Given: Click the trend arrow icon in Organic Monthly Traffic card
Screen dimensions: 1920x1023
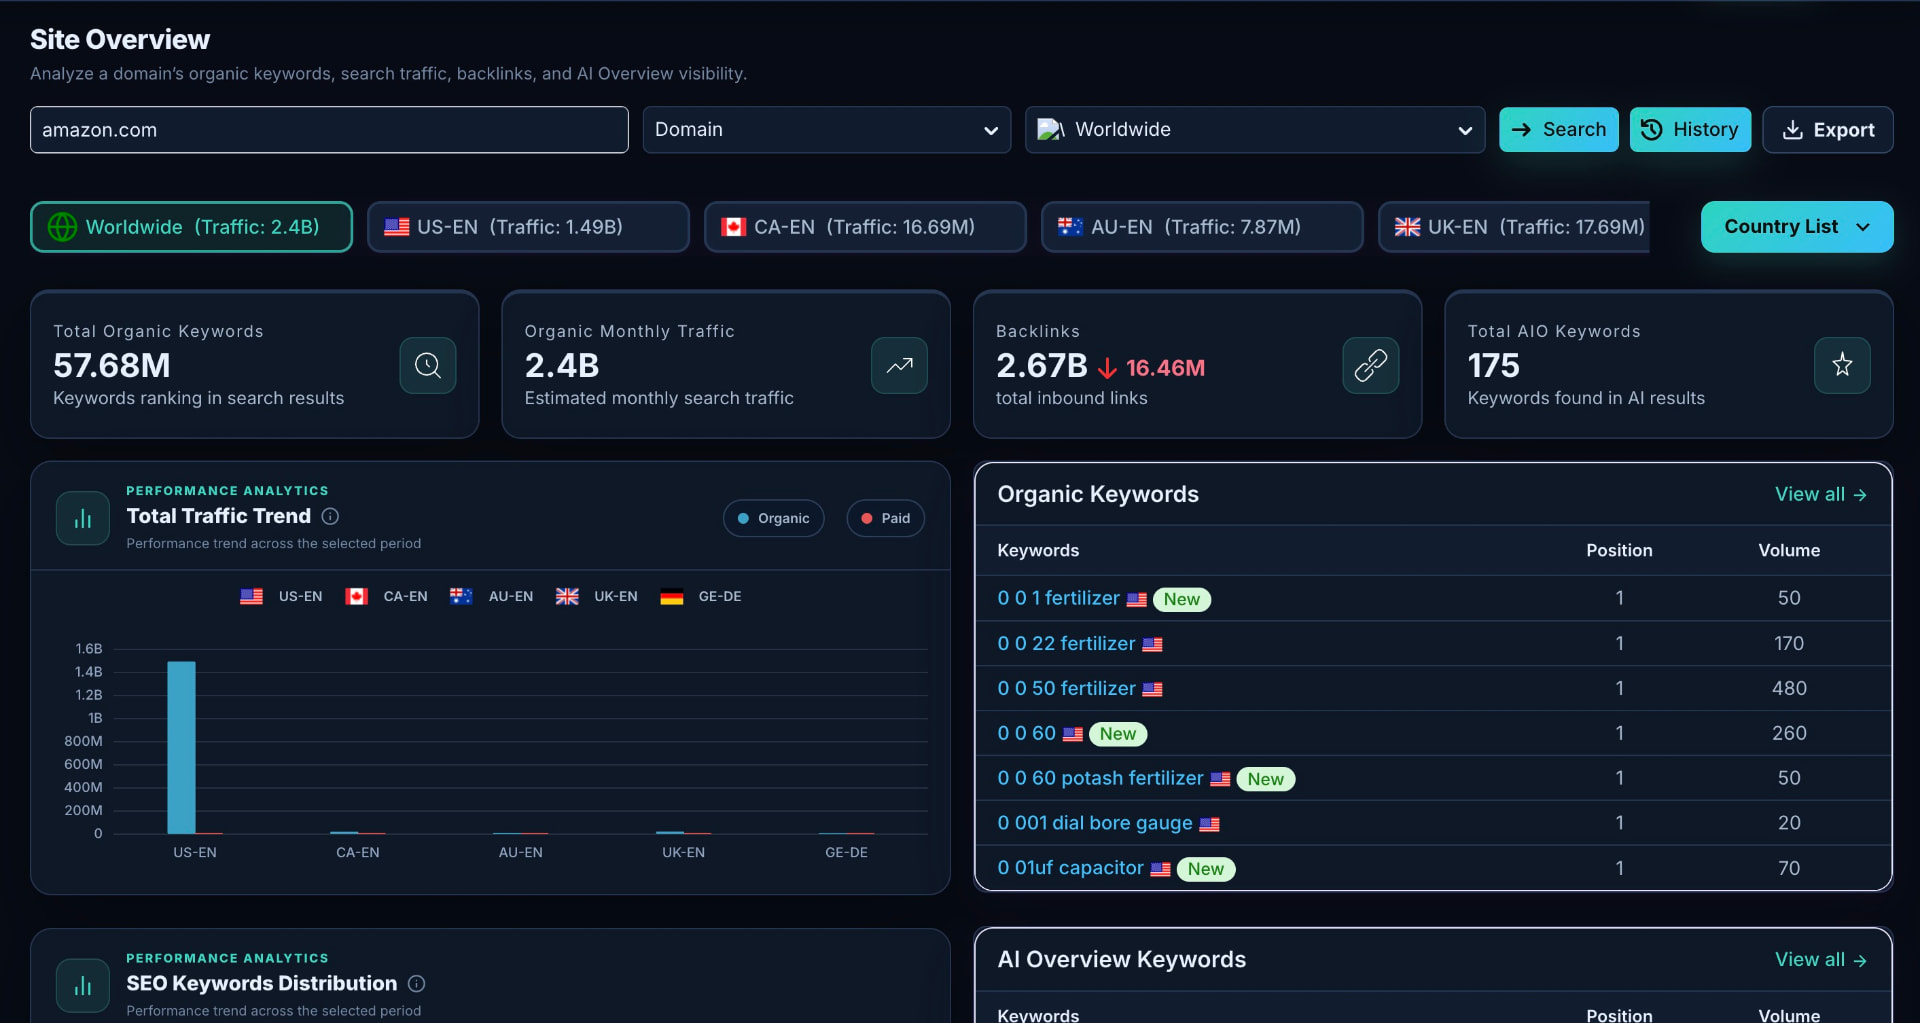Looking at the screenshot, I should [899, 365].
